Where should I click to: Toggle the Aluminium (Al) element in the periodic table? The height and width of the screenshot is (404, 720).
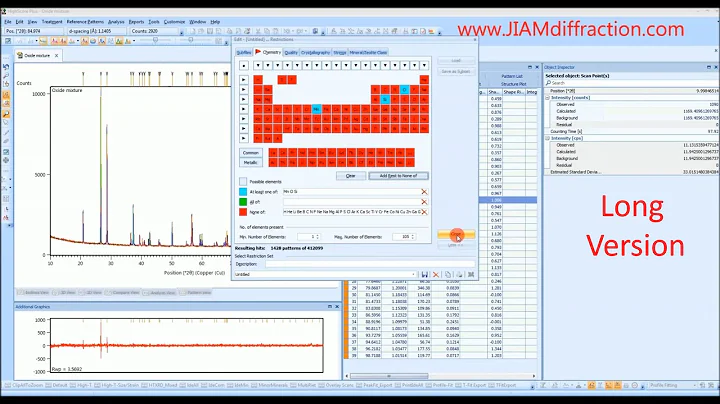tap(375, 99)
